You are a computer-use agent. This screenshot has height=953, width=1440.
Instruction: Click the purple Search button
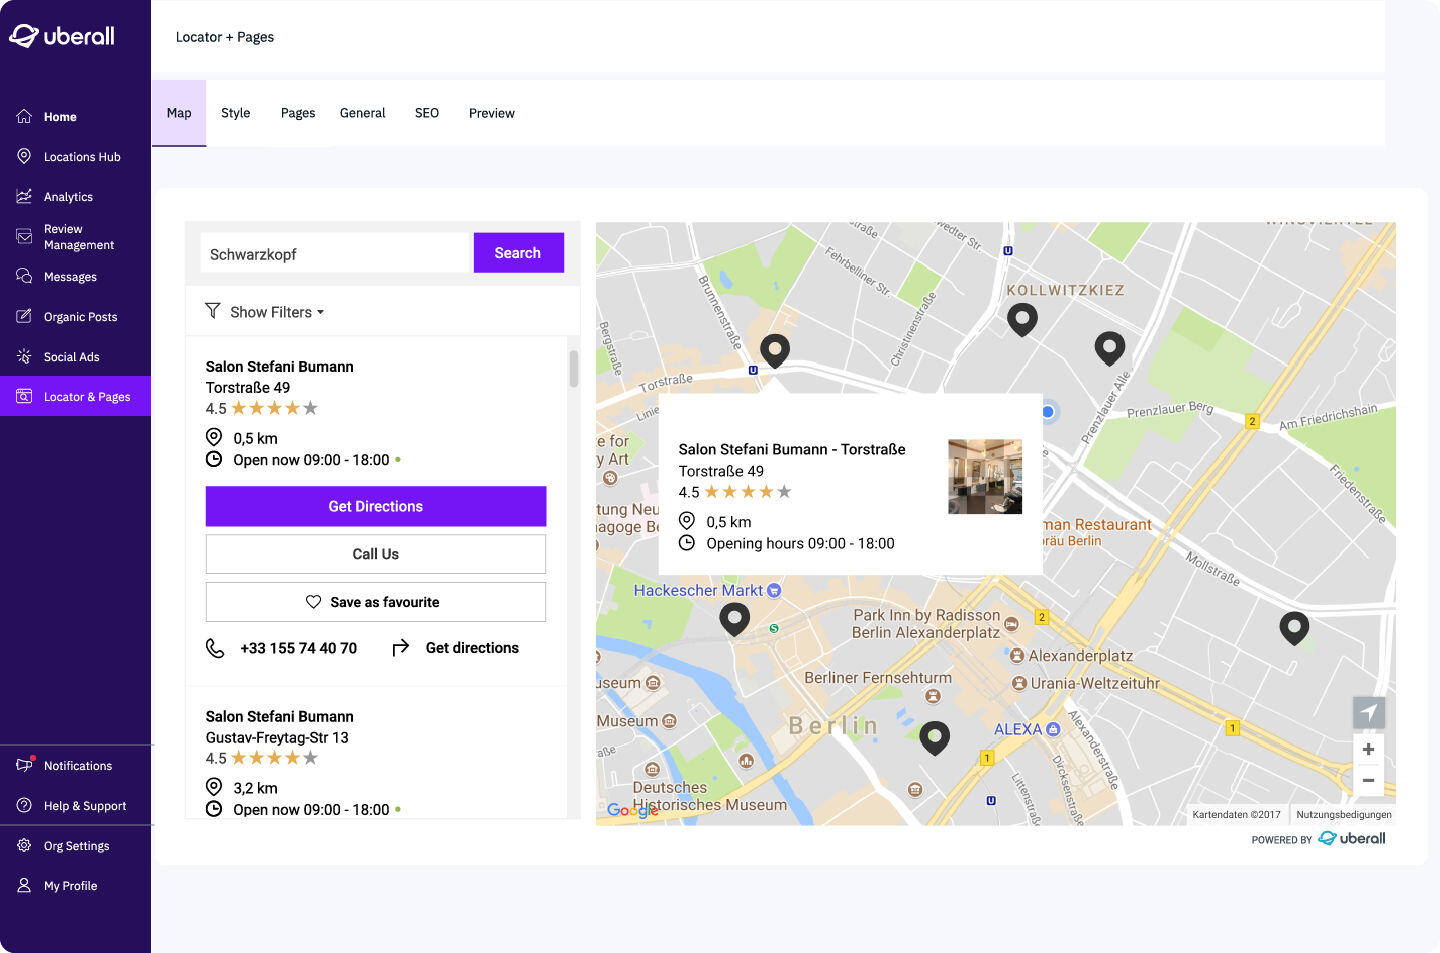click(x=518, y=253)
